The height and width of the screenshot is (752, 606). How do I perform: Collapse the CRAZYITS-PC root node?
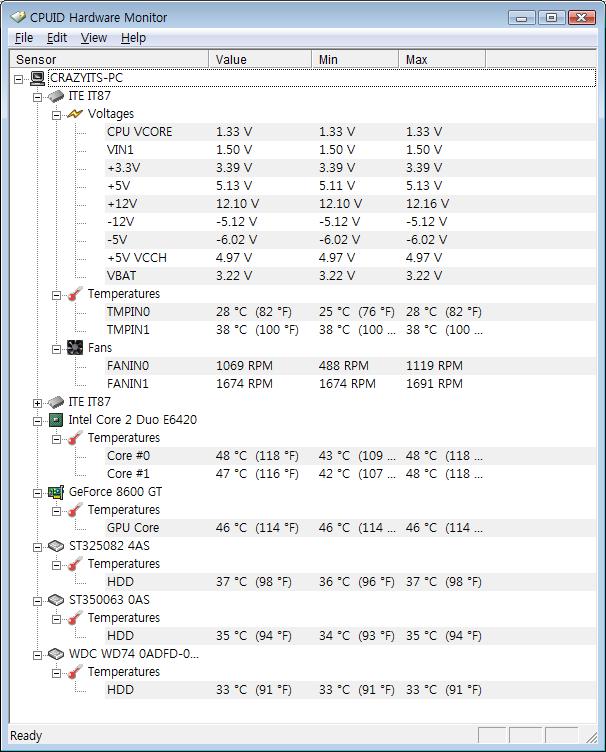coord(19,79)
